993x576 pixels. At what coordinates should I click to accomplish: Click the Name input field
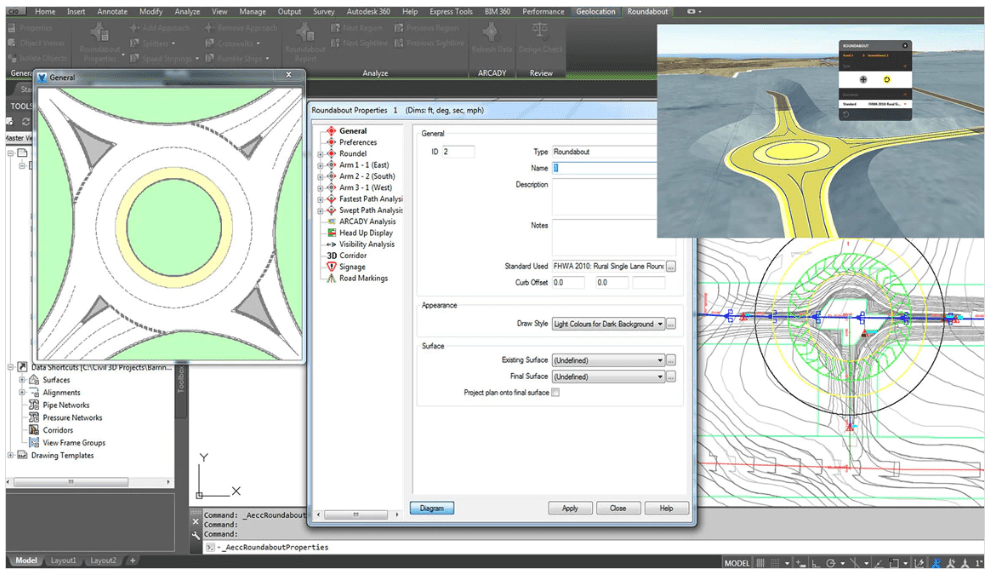coord(605,168)
